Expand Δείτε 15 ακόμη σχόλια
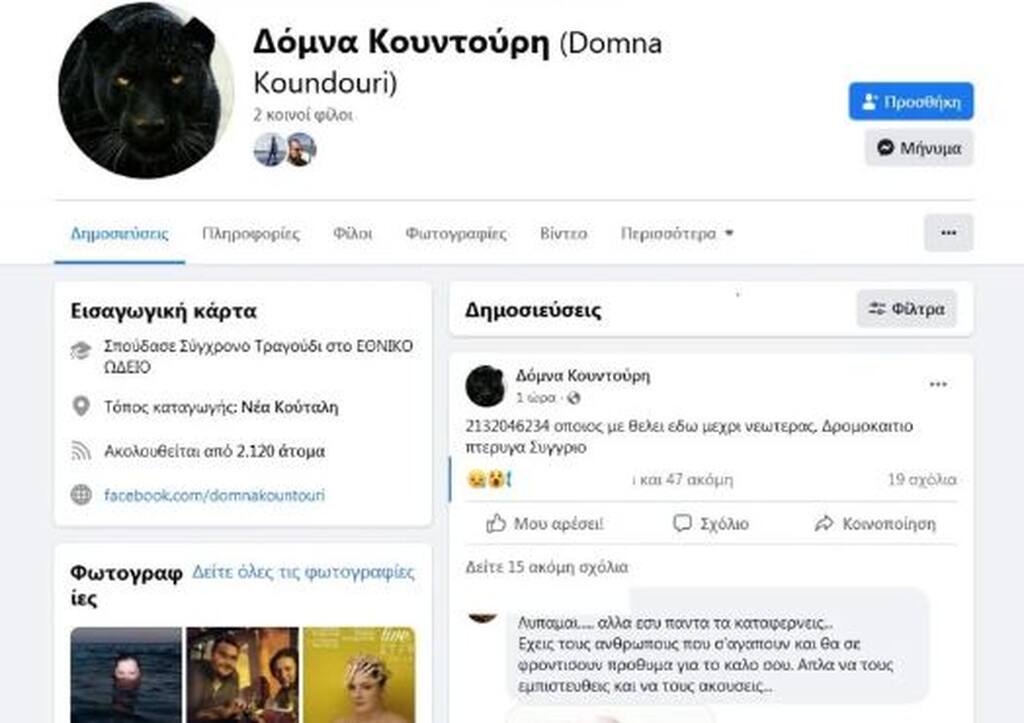1024x723 pixels. pos(547,567)
